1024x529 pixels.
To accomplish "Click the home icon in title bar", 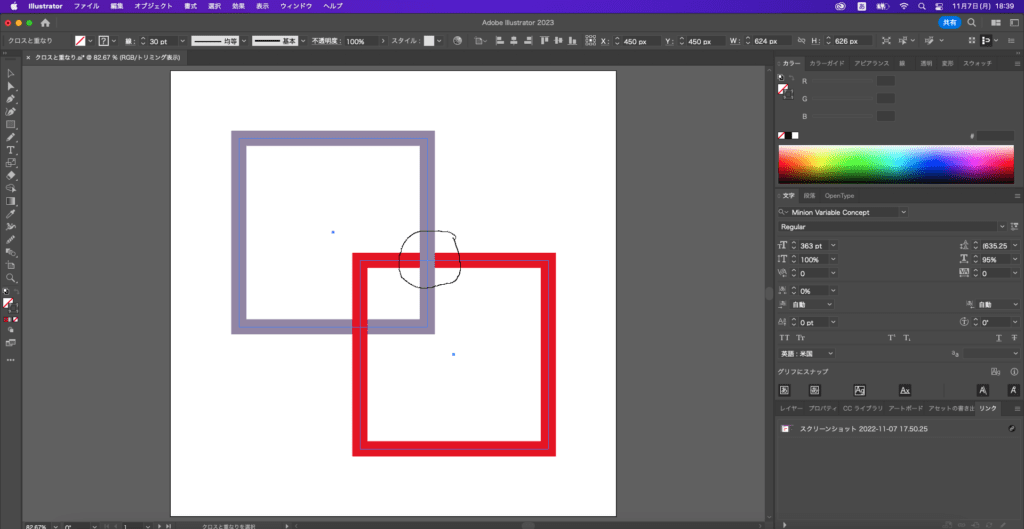I will click(45, 22).
